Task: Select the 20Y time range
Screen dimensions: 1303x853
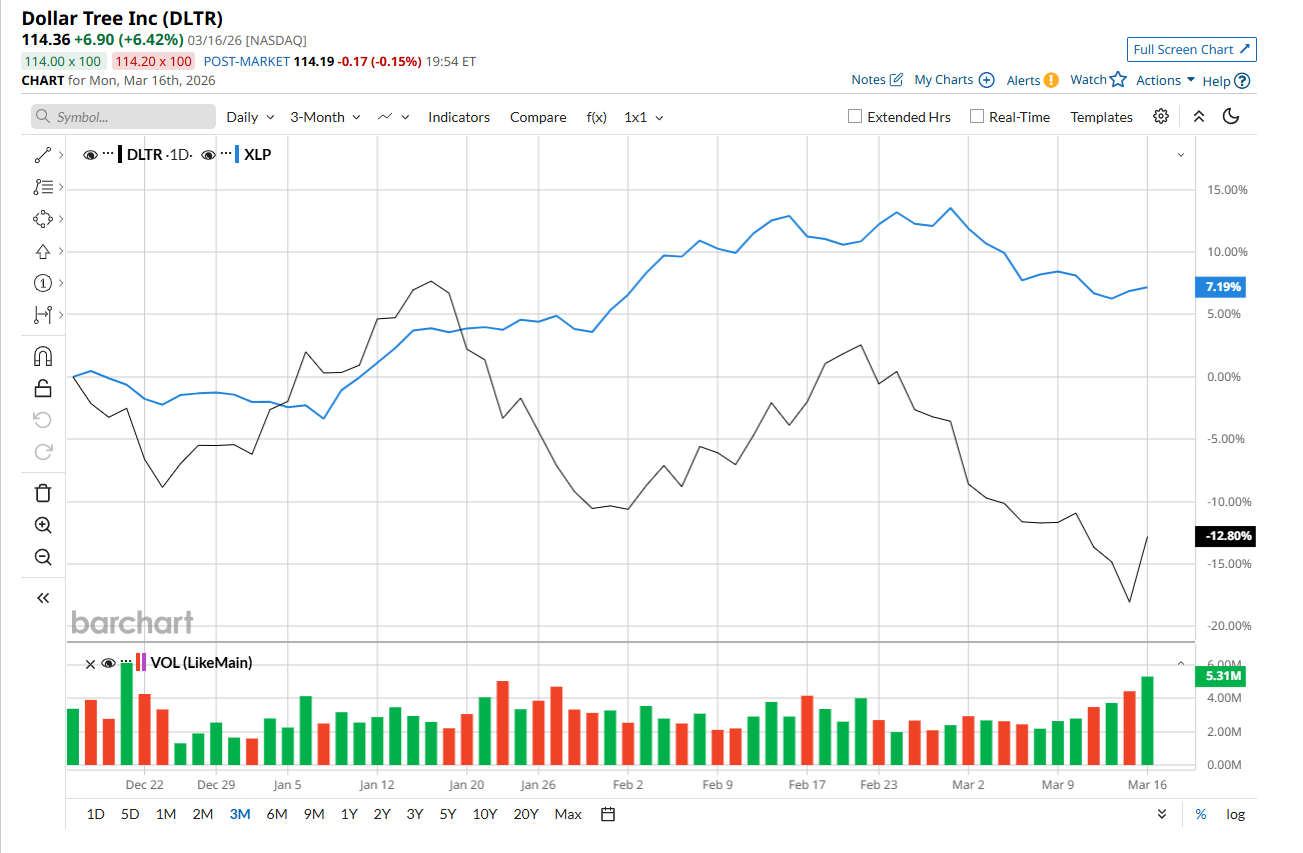Action: pos(525,814)
